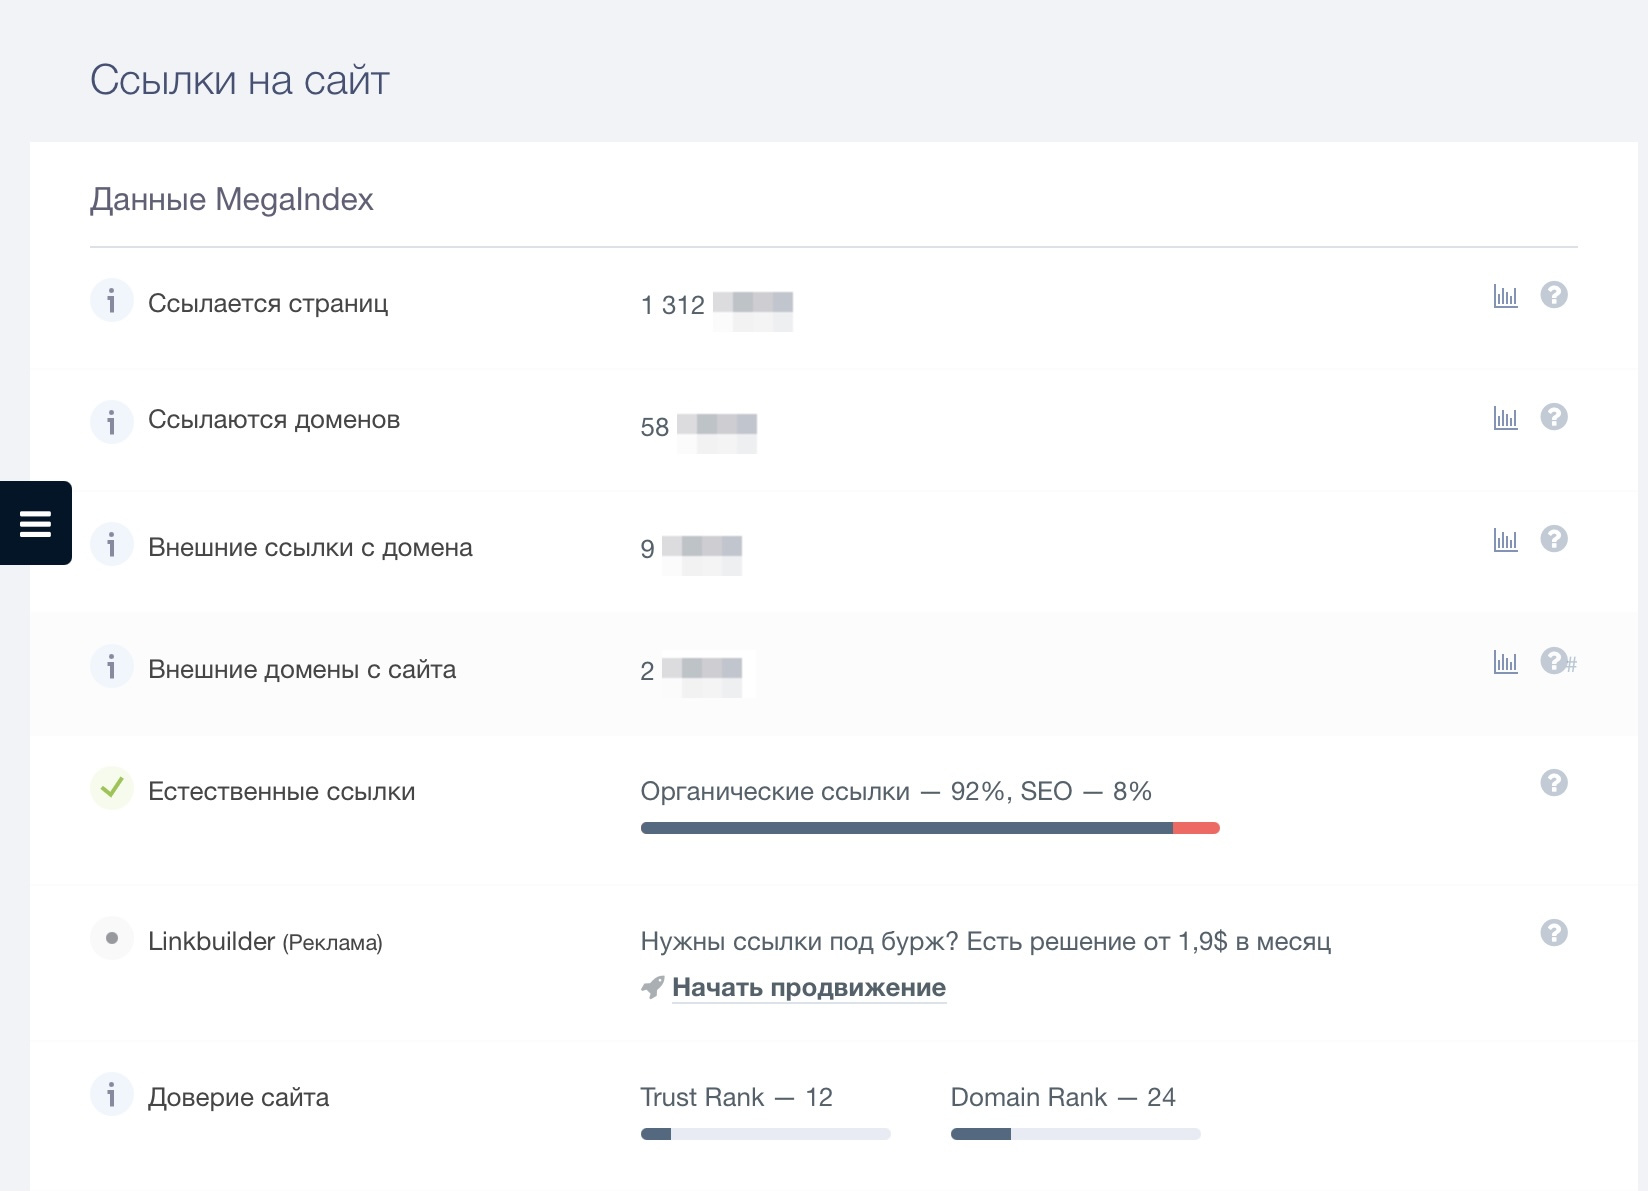Show help for Внешние домены с сайта
Viewport: 1648px width, 1191px height.
point(1554,661)
